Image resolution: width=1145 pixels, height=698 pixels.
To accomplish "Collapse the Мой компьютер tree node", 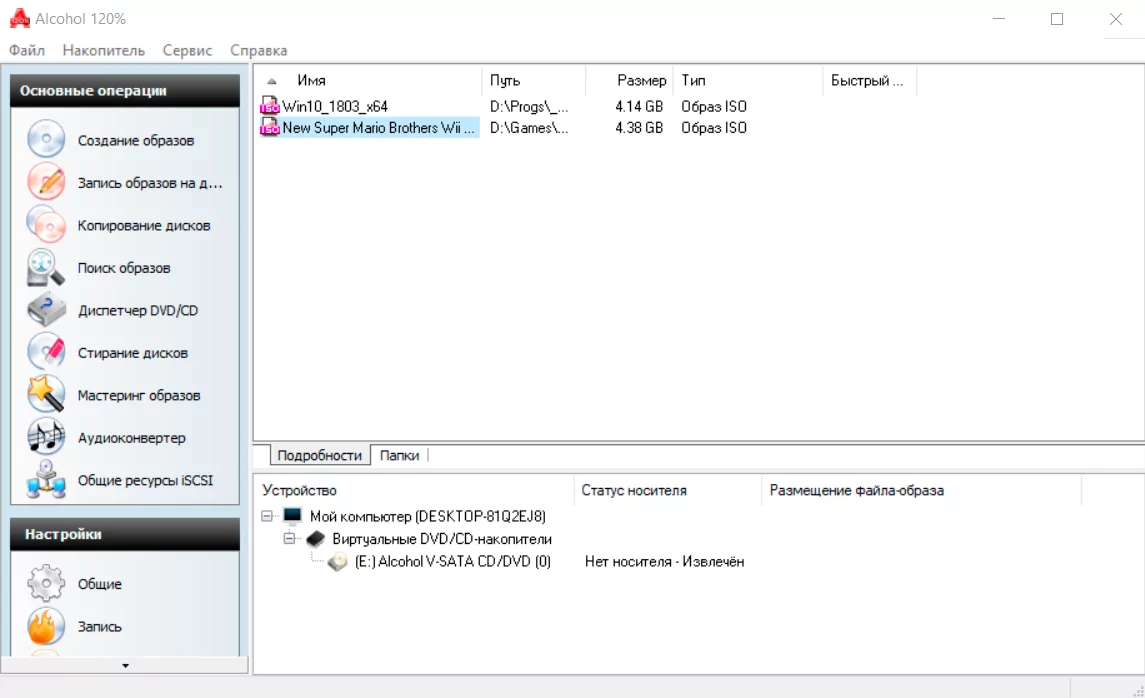I will click(x=267, y=516).
